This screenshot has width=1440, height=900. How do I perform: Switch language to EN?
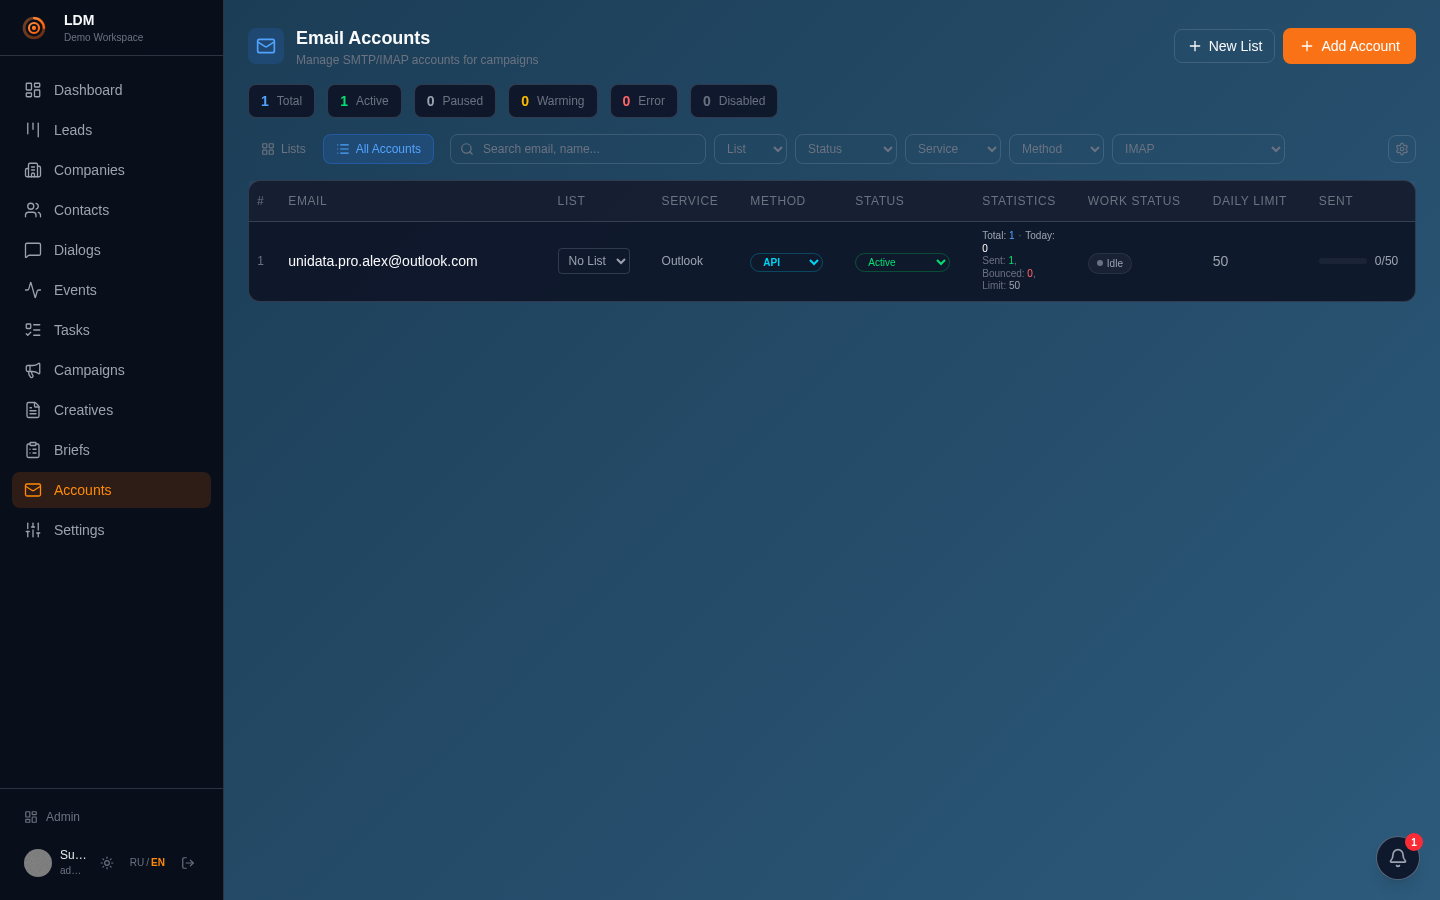click(158, 863)
